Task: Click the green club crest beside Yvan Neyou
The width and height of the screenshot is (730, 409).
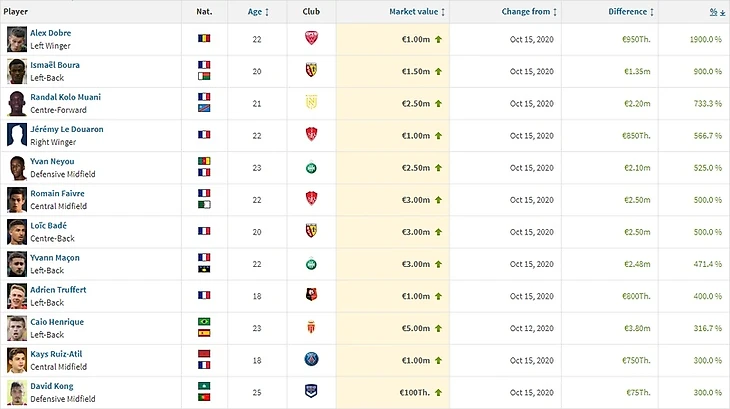Action: (311, 166)
